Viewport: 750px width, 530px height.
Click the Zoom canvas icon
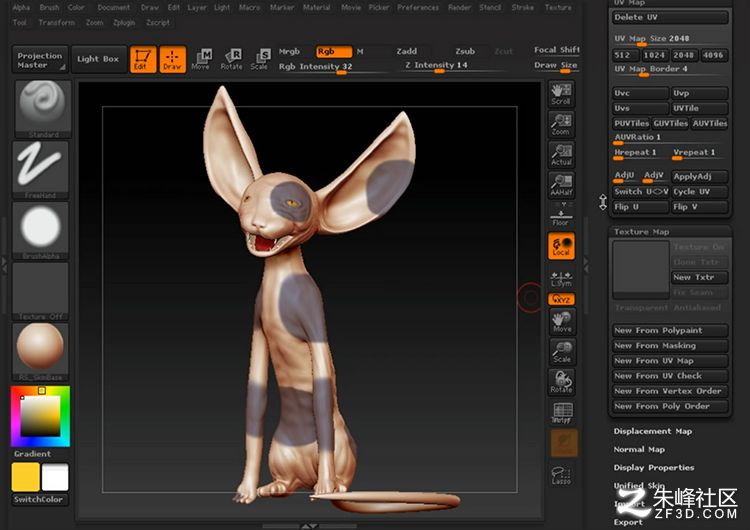(x=562, y=124)
